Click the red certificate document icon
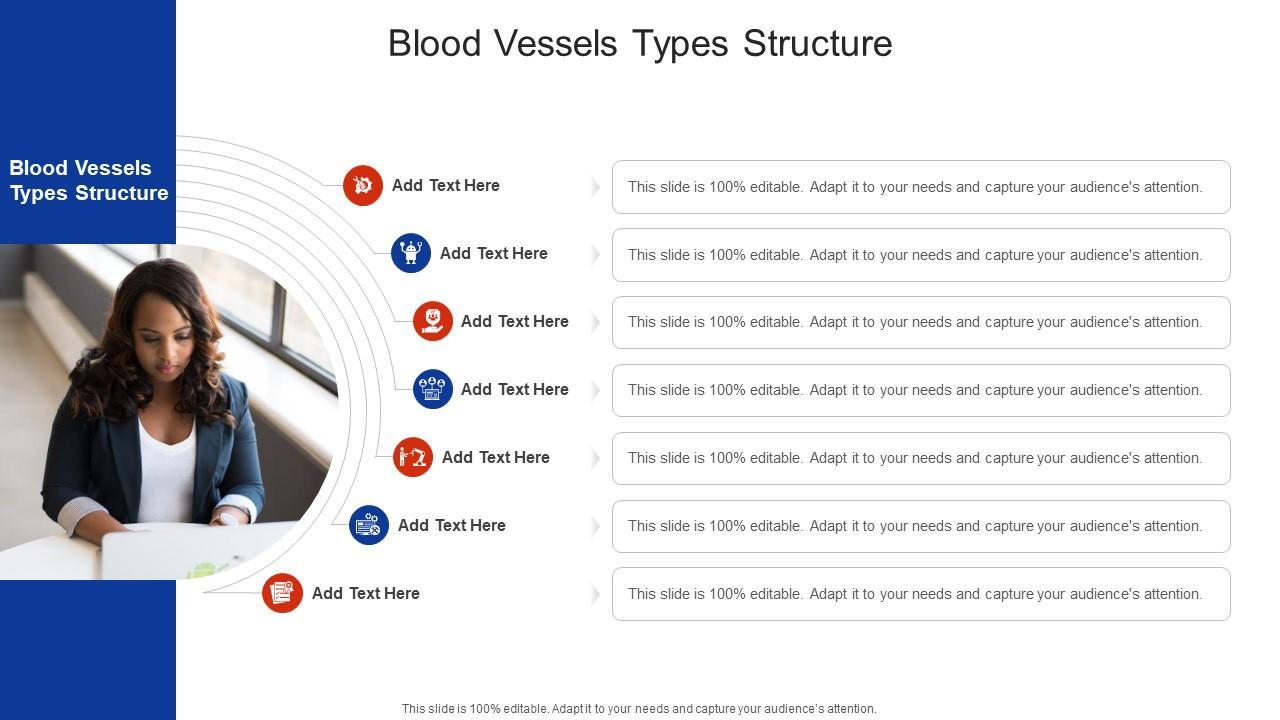1280x720 pixels. pos(283,593)
